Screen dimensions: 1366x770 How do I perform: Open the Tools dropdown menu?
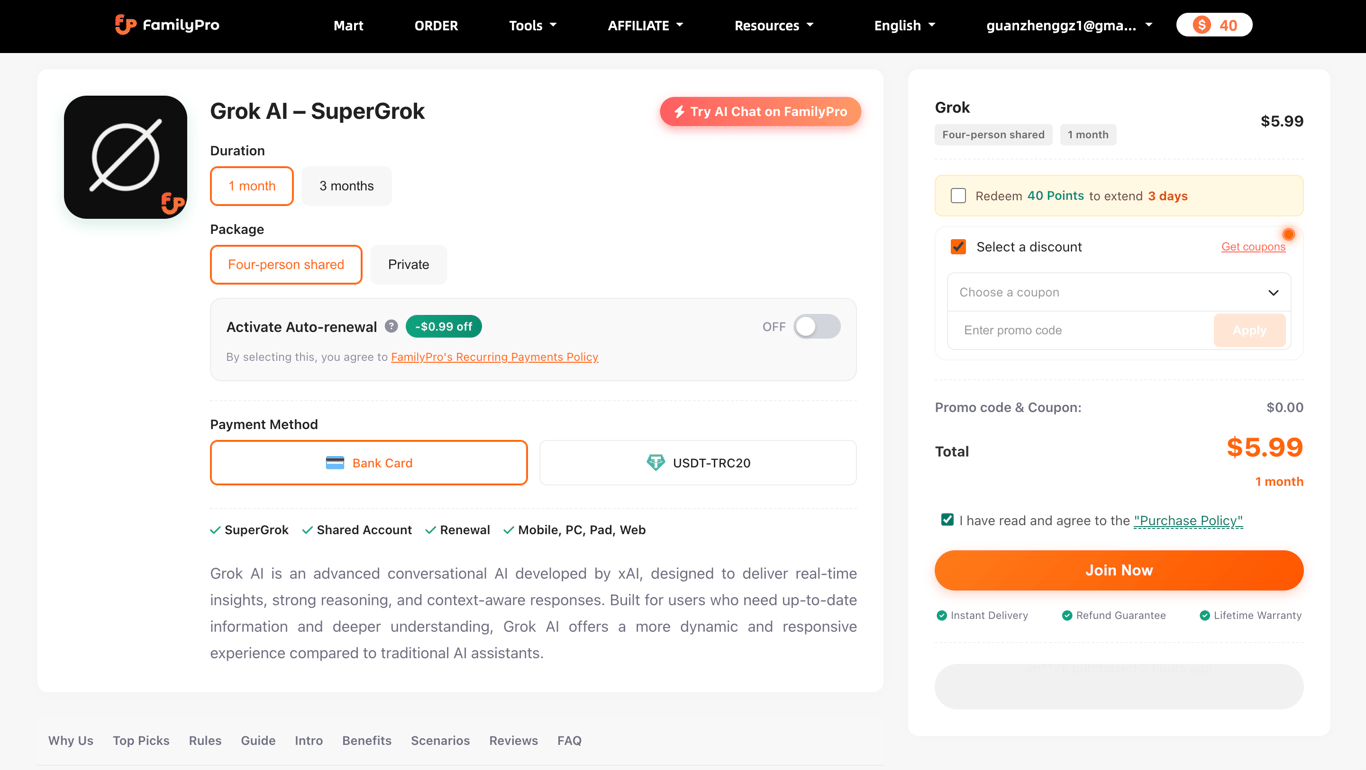[532, 26]
